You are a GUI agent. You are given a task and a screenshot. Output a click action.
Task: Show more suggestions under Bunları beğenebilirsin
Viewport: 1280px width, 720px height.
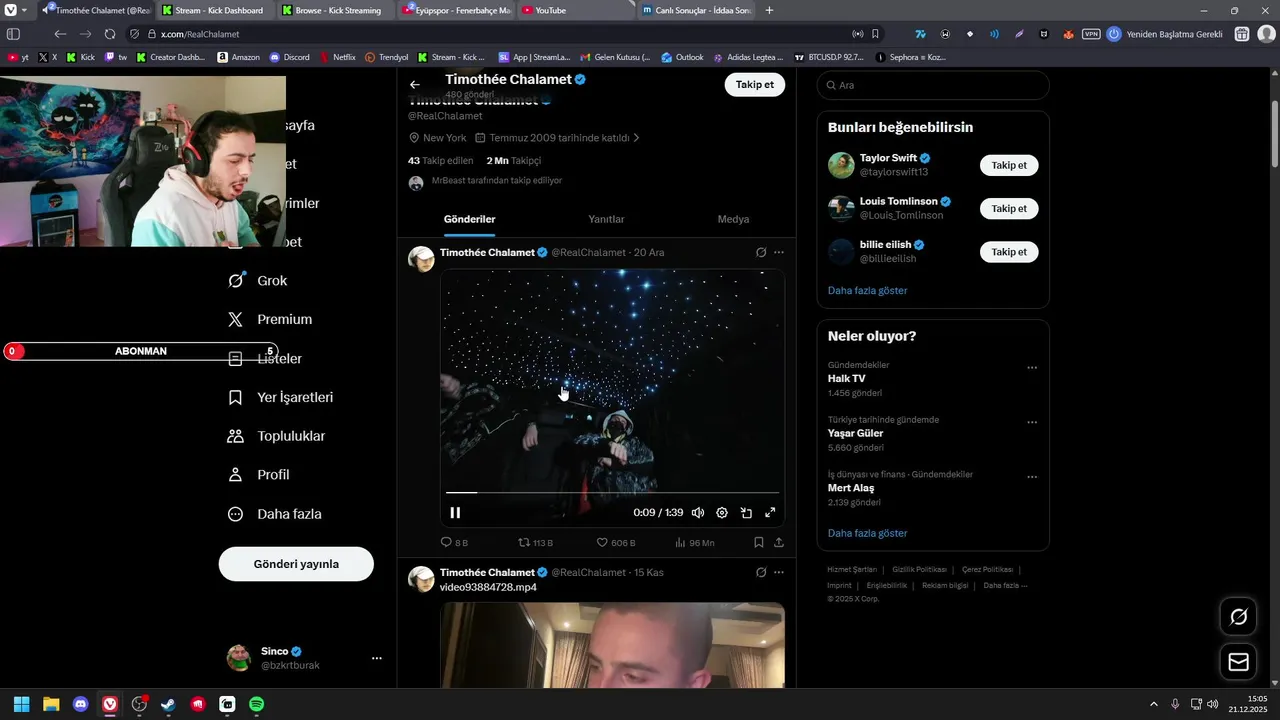[868, 290]
